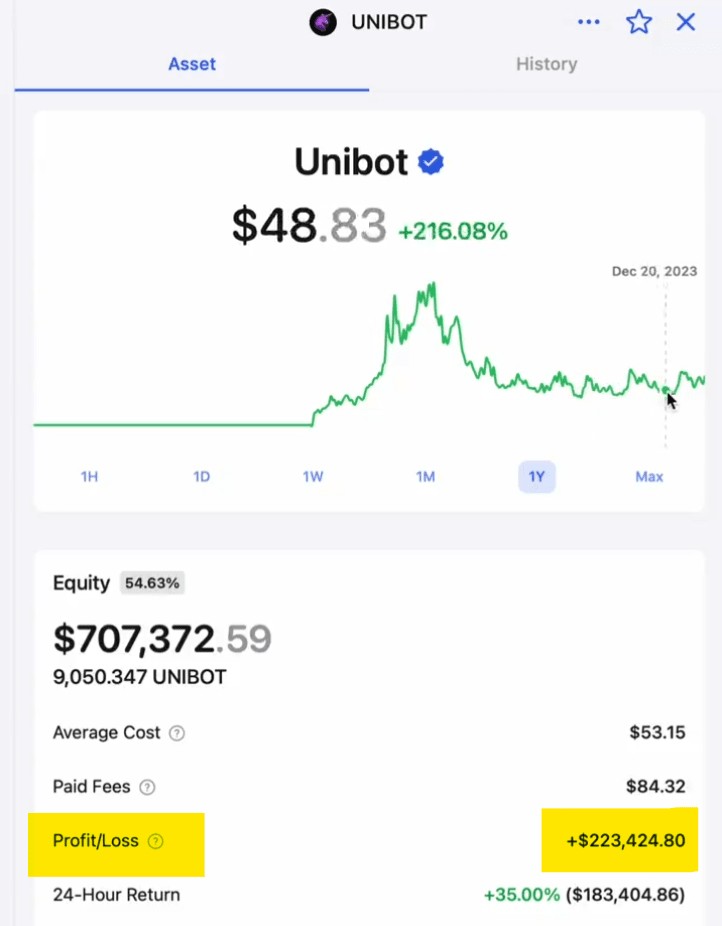Screen dimensions: 722x926
Task: Click the Average Cost help icon
Action: click(x=177, y=733)
